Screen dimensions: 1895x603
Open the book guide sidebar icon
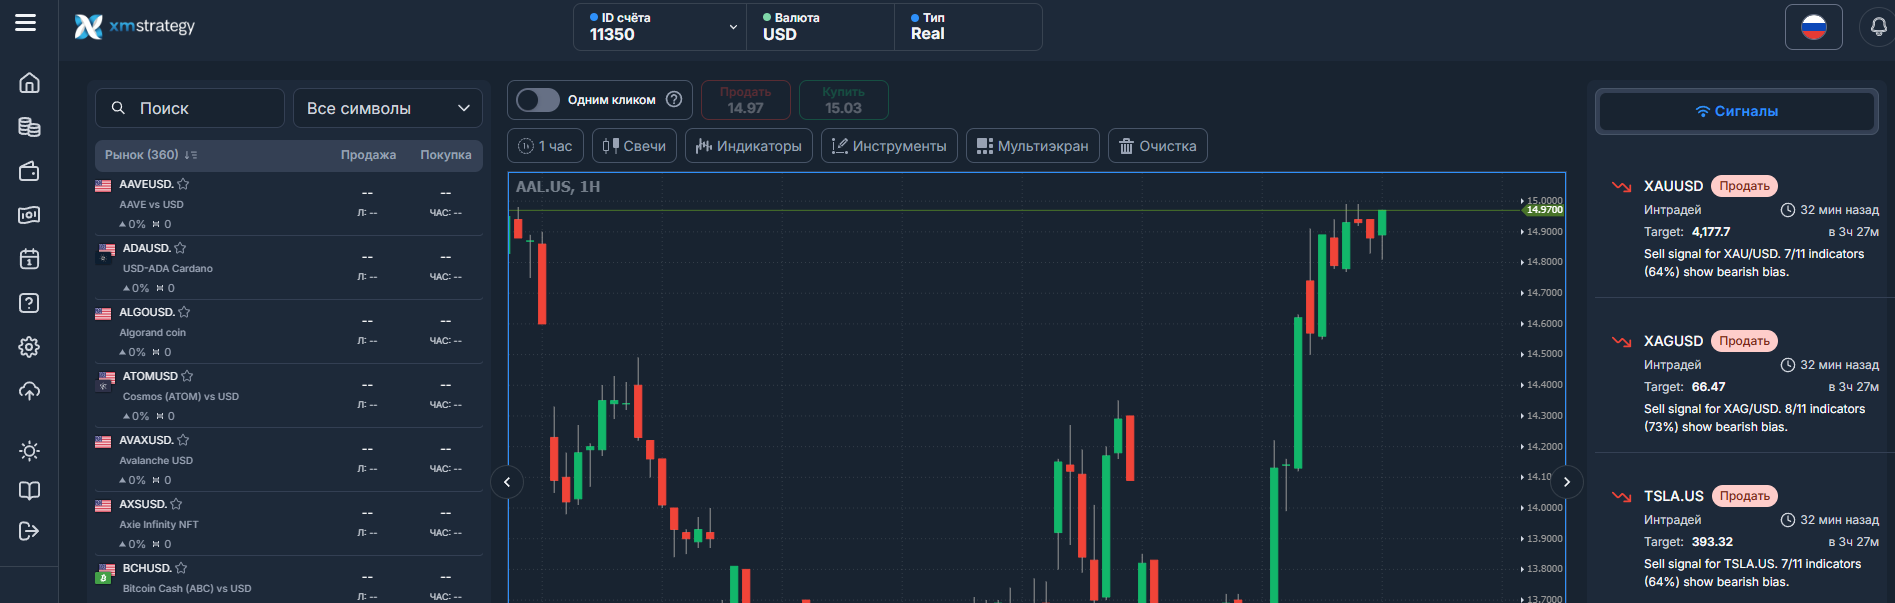click(29, 491)
